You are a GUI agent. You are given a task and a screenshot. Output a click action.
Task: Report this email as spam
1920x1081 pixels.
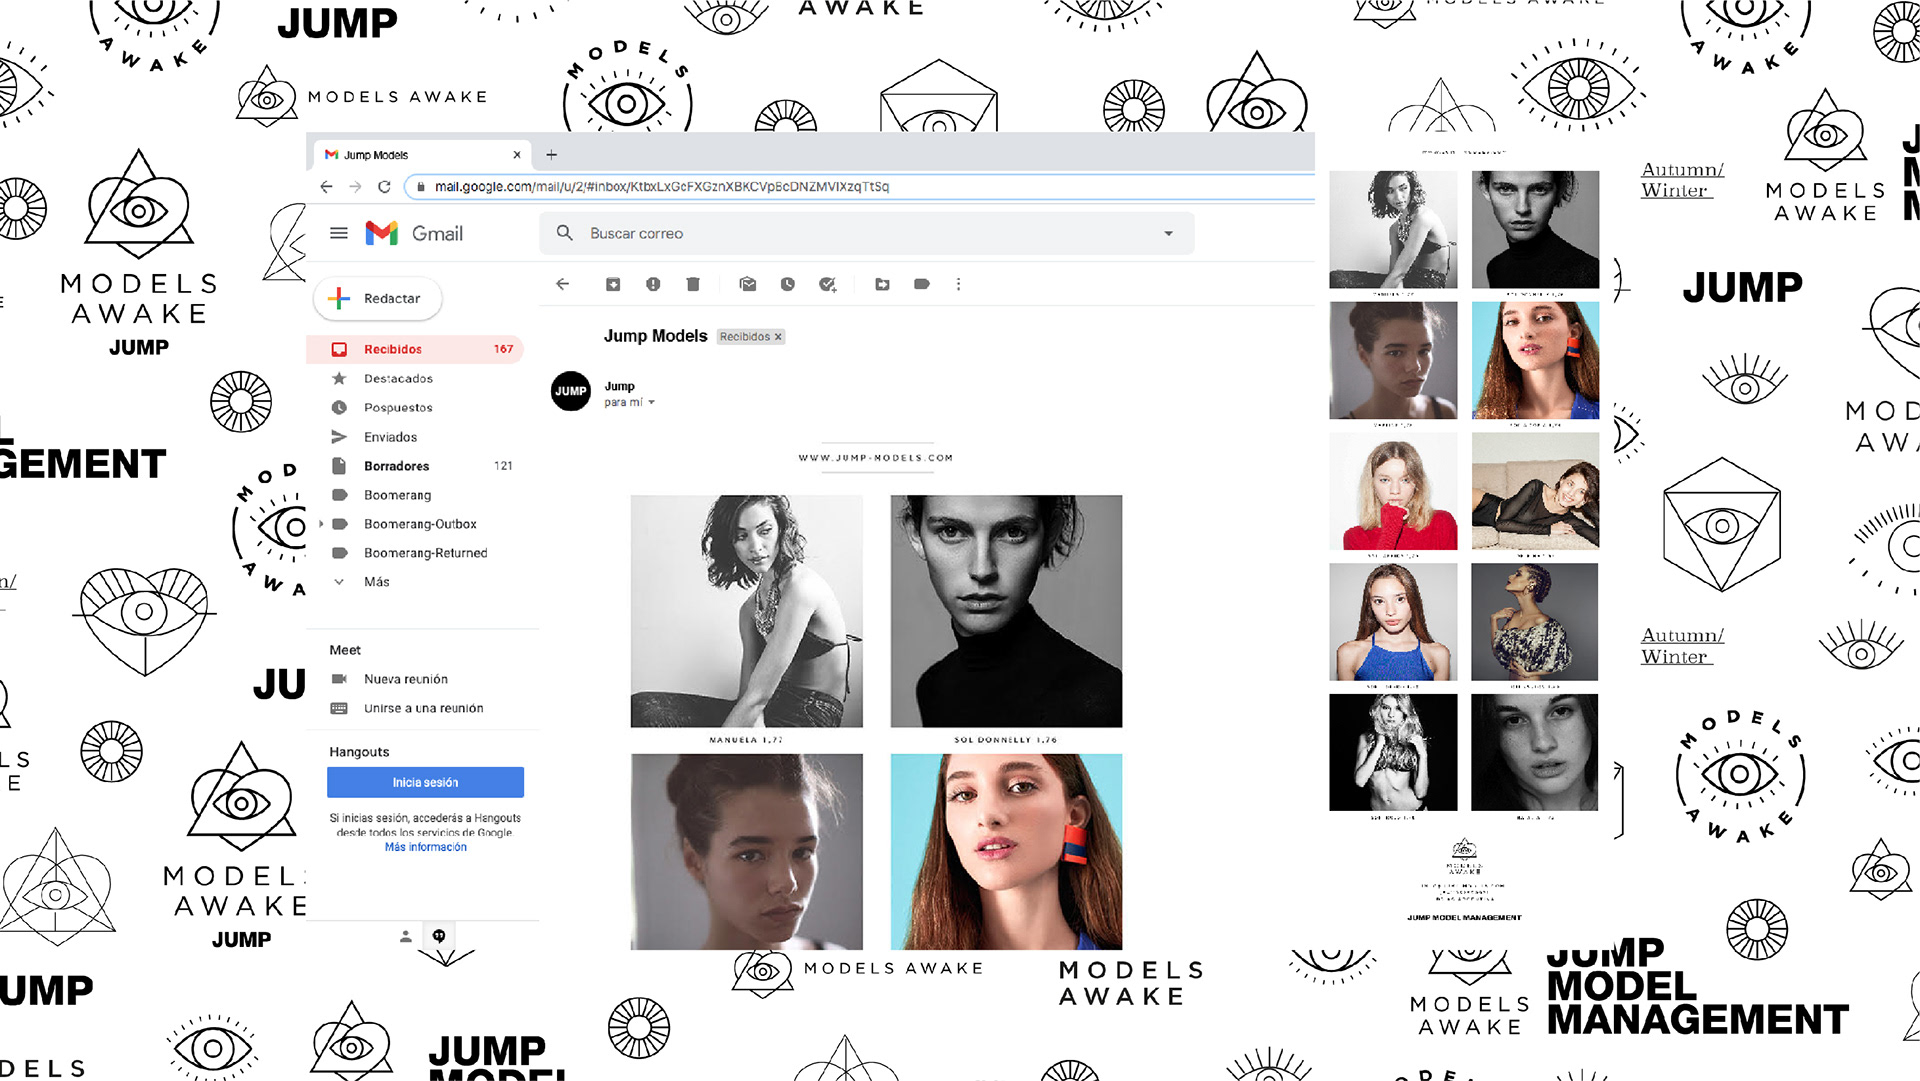tap(653, 285)
